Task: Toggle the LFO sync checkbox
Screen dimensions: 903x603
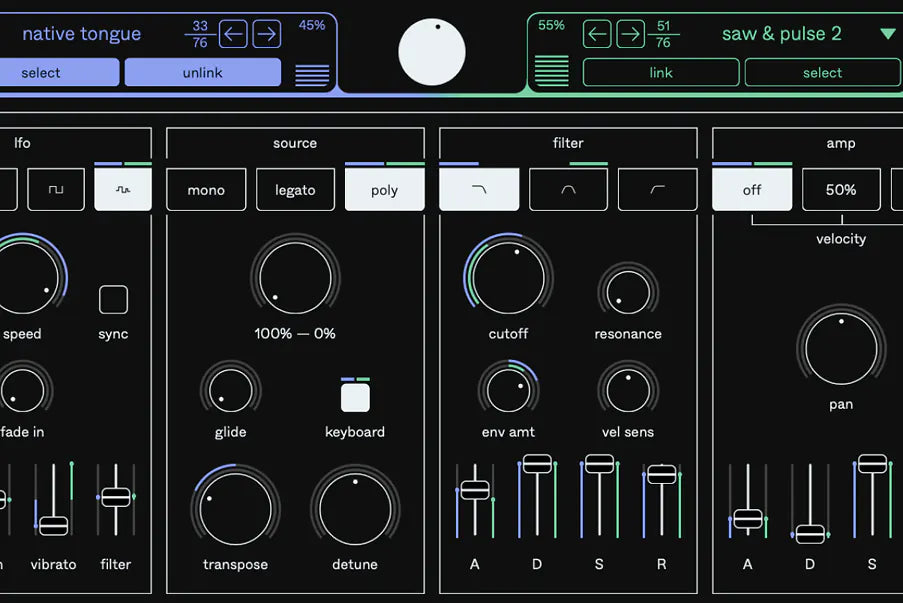Action: click(113, 300)
